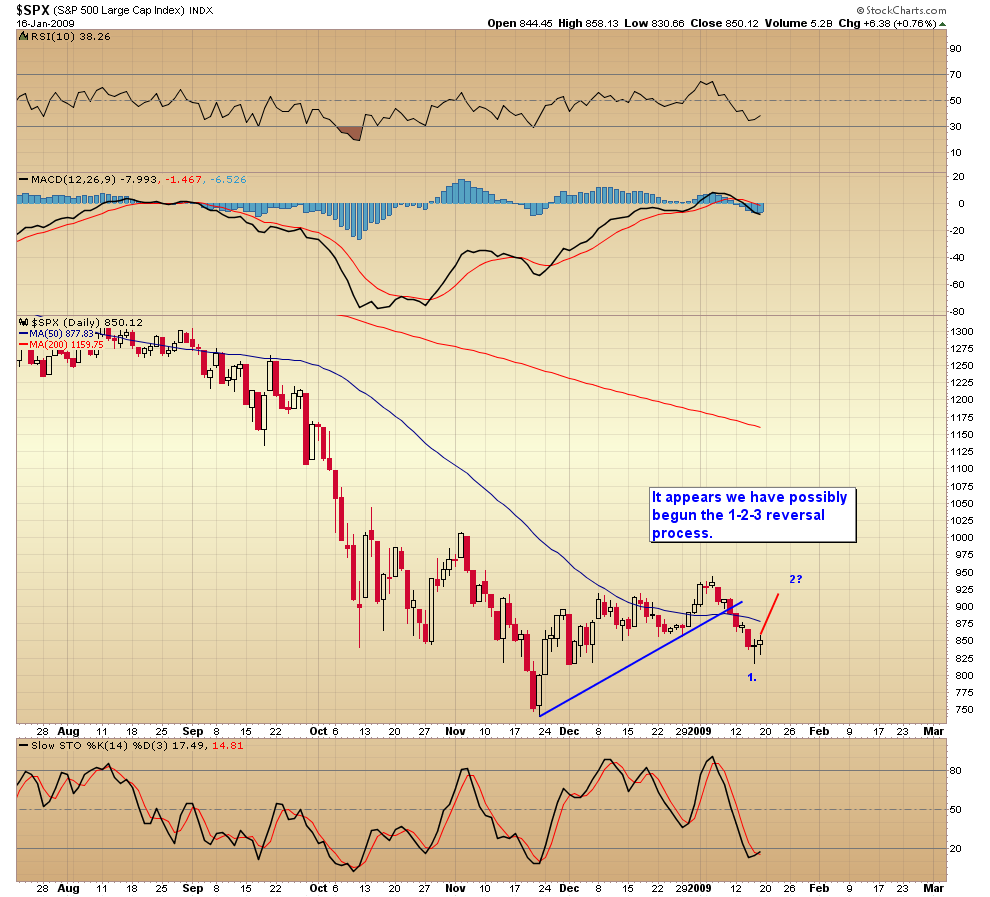Click the MA(200) 1159.75 legend entry
The width and height of the screenshot is (990, 897).
[x=66, y=345]
